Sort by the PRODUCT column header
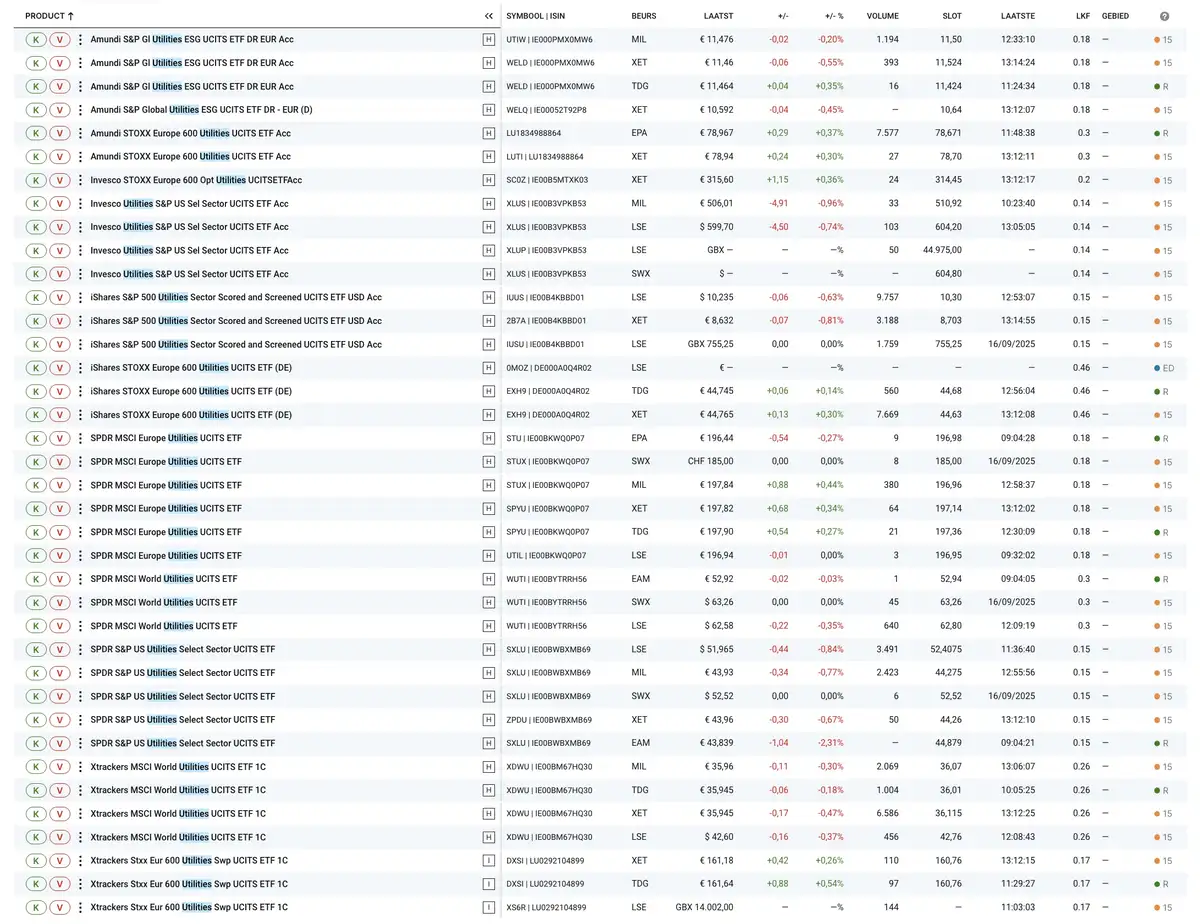 [49, 16]
